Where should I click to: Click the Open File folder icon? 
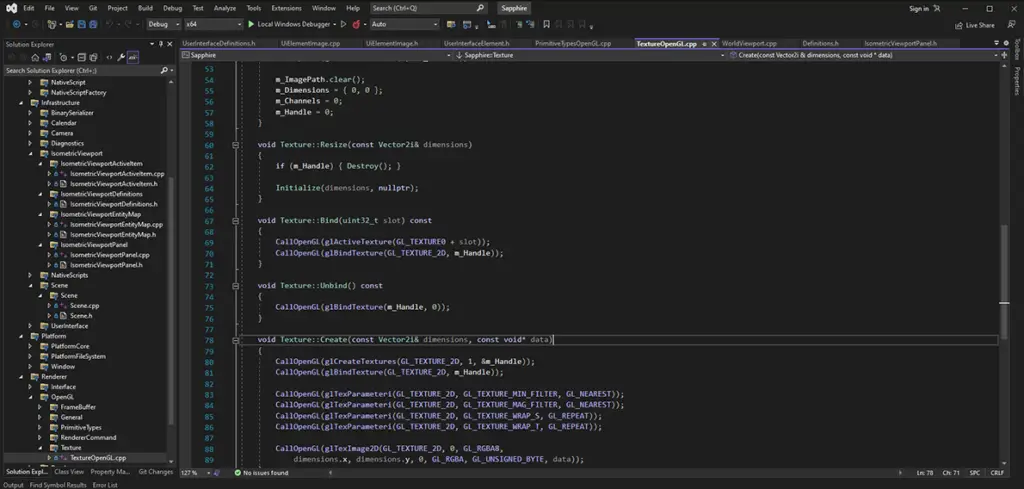click(x=69, y=24)
